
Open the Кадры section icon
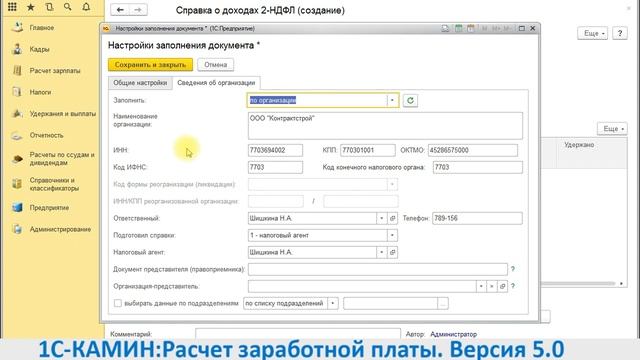[x=17, y=49]
